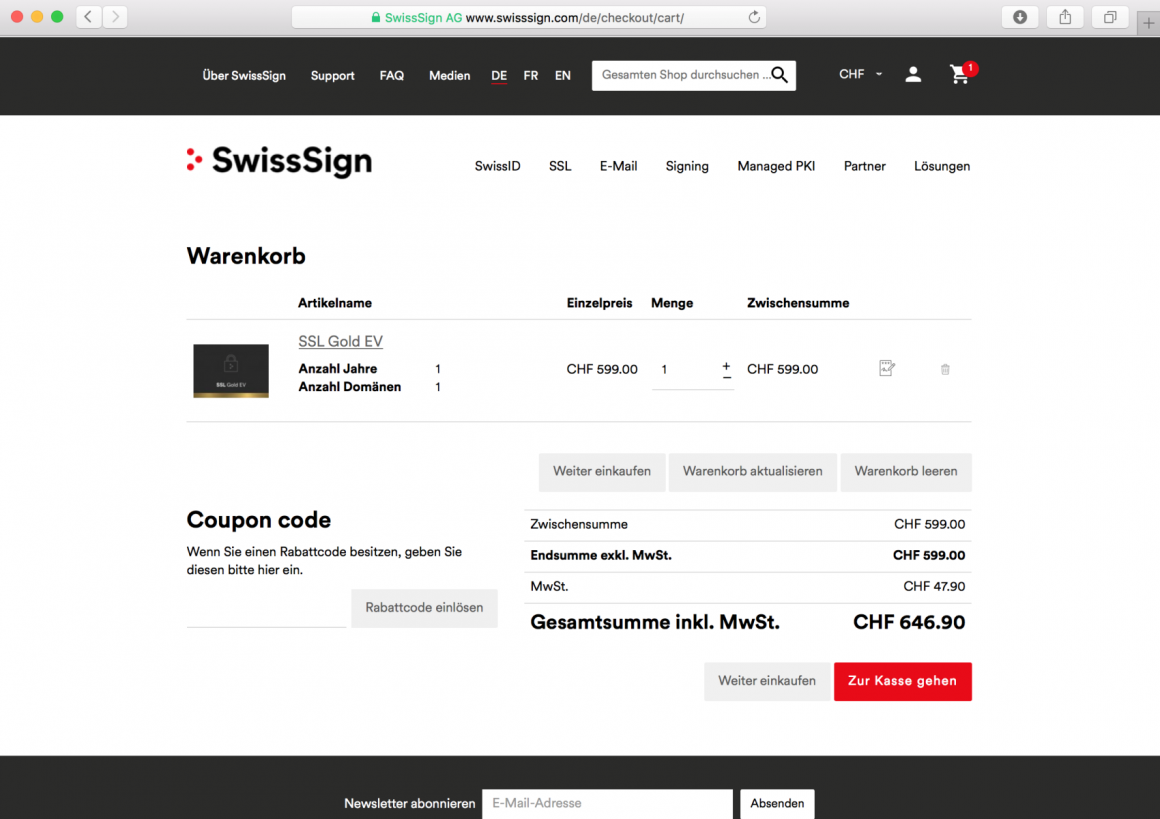The image size is (1160, 819).
Task: Open the user account icon
Action: (x=913, y=74)
